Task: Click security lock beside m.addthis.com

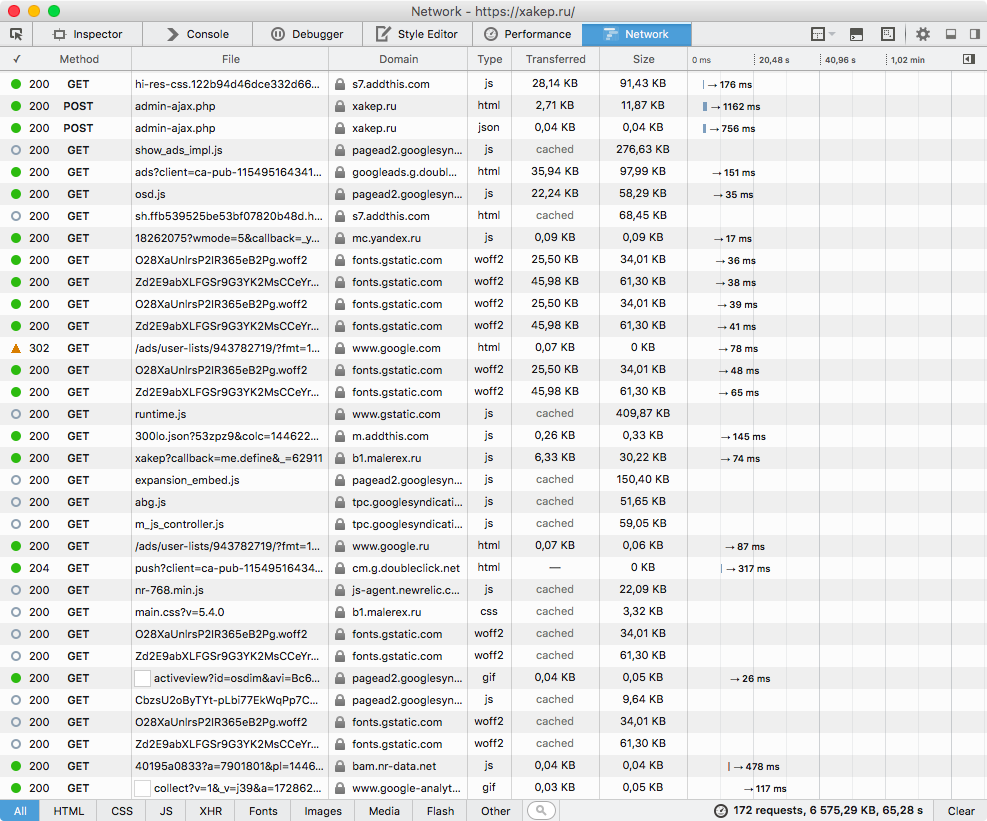Action: (340, 436)
